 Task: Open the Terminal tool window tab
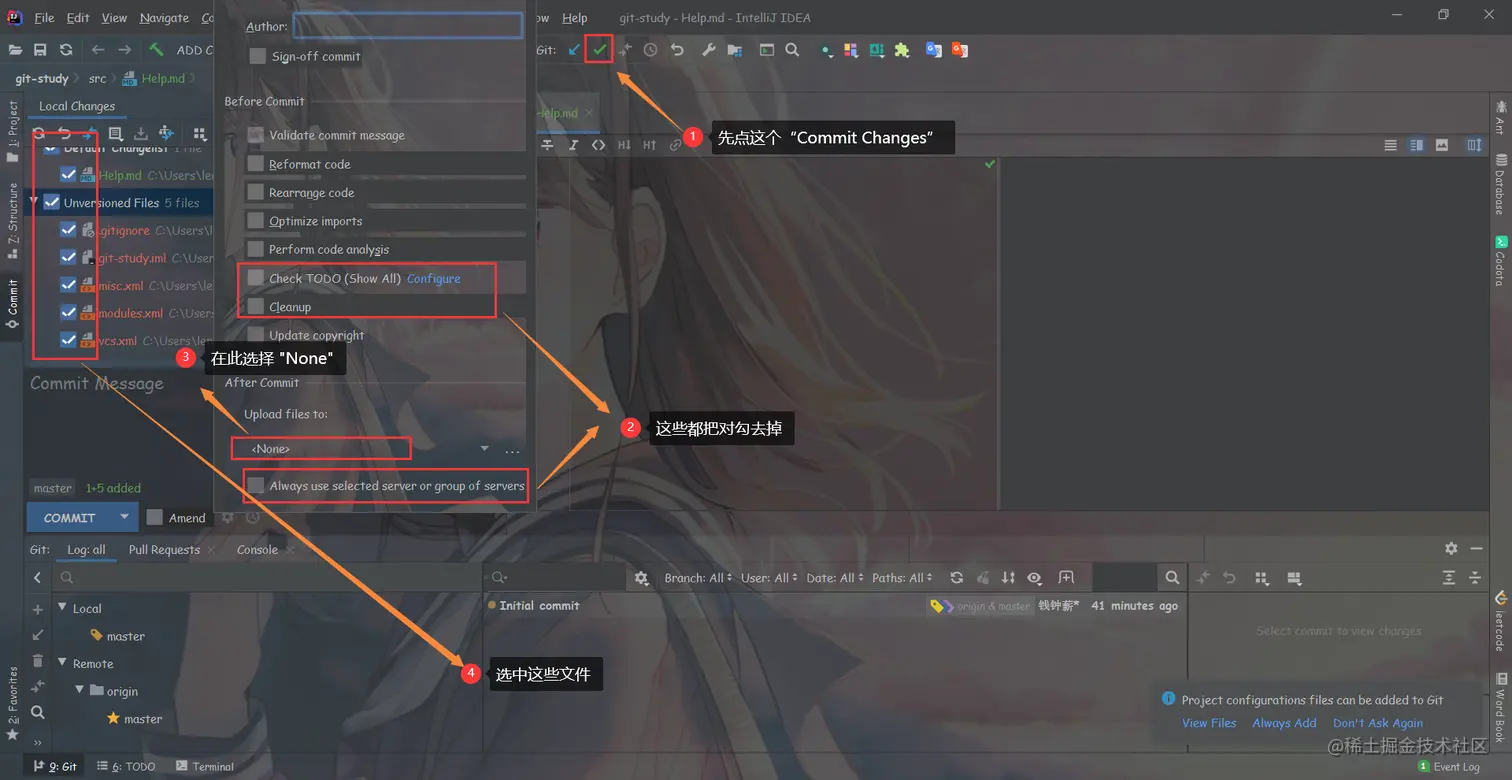[205, 766]
